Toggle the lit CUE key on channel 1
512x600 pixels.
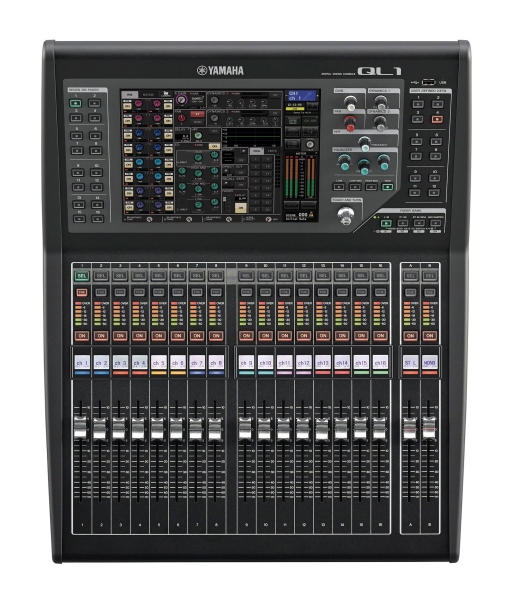pyautogui.click(x=82, y=292)
